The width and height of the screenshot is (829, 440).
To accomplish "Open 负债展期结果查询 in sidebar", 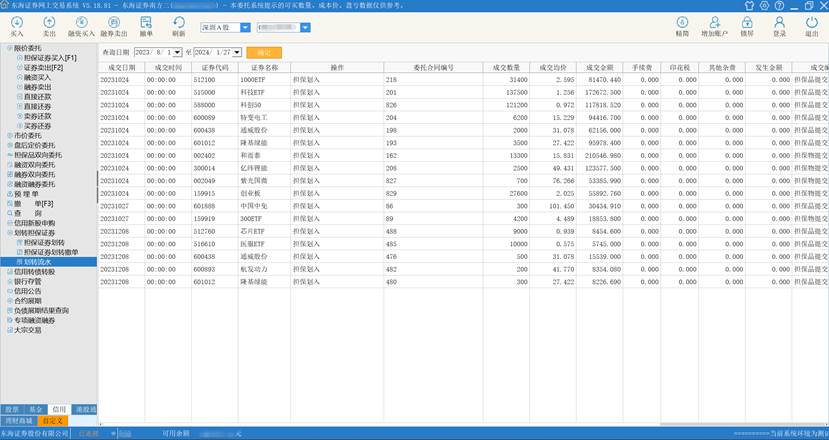I will (42, 310).
